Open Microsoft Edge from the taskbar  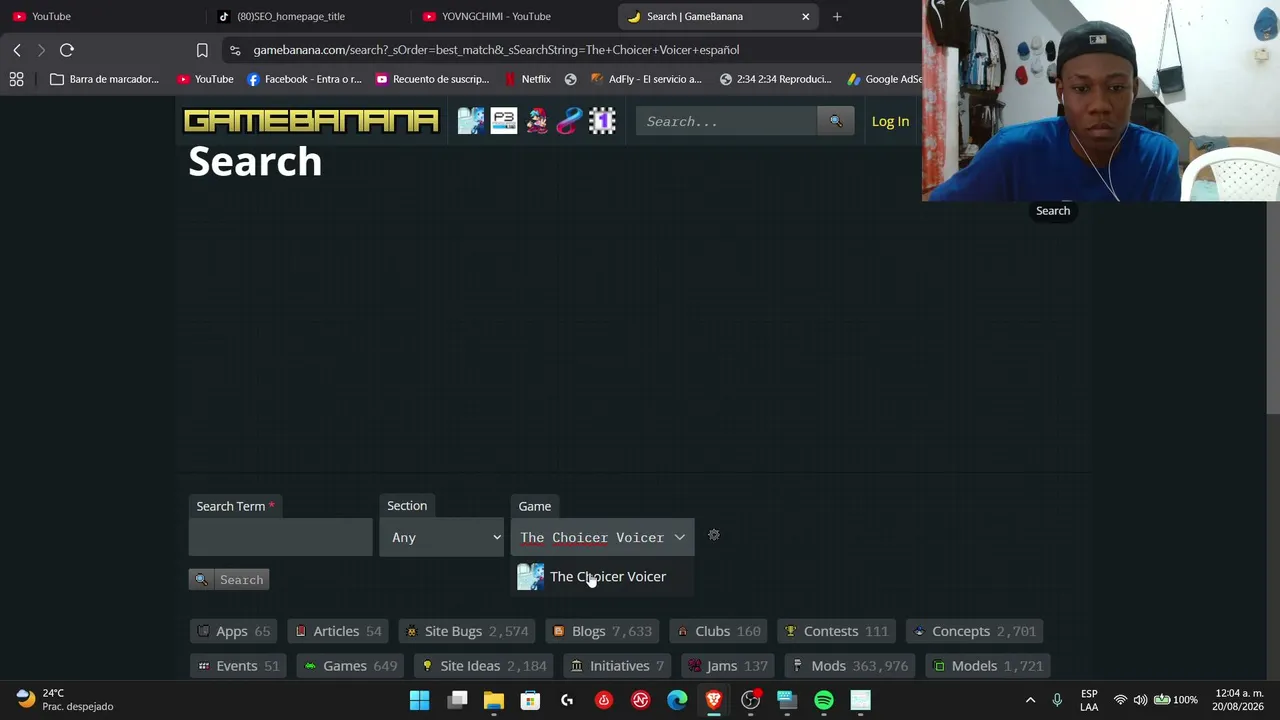[677, 700]
